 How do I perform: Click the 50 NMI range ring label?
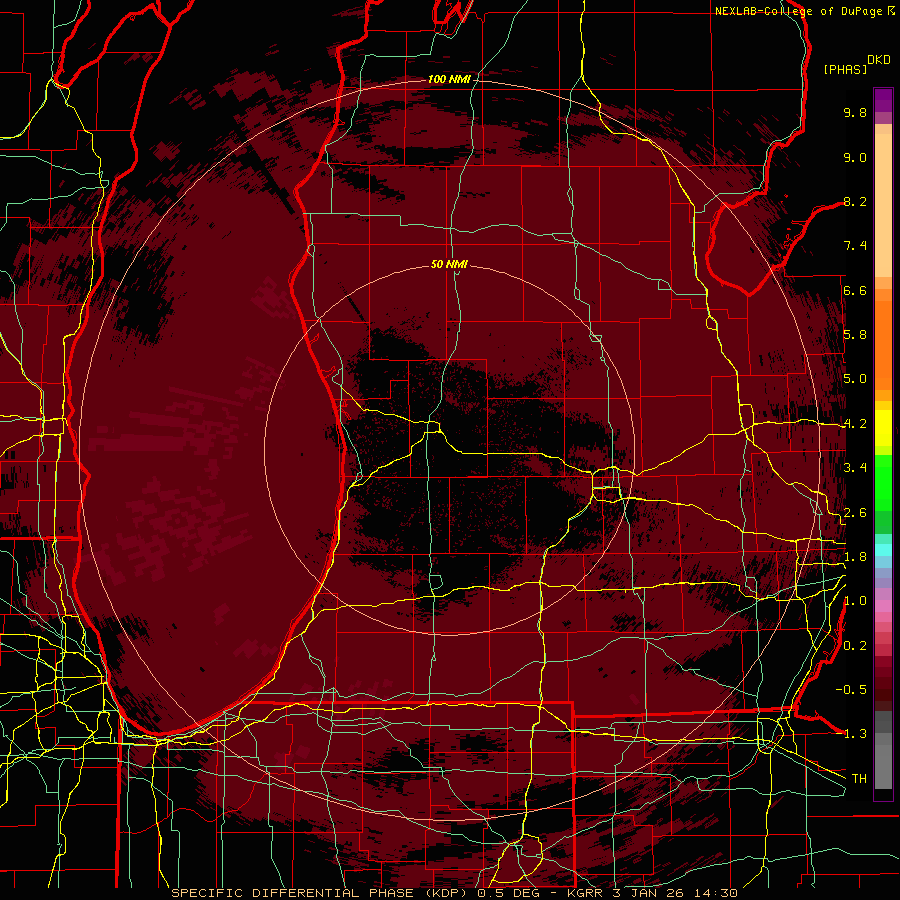pos(449,264)
